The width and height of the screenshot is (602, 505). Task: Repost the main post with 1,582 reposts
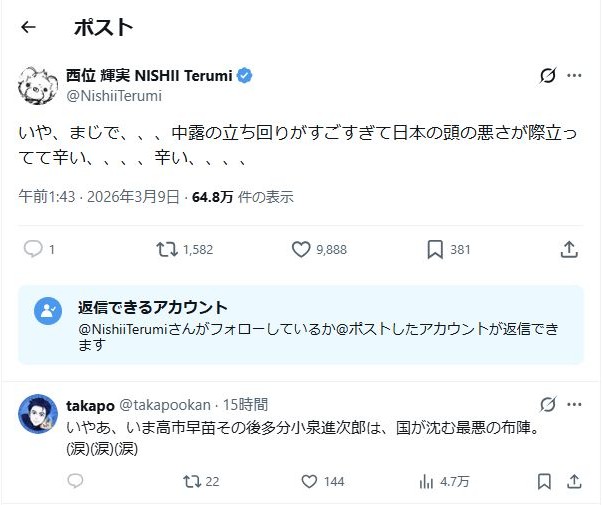pos(167,249)
